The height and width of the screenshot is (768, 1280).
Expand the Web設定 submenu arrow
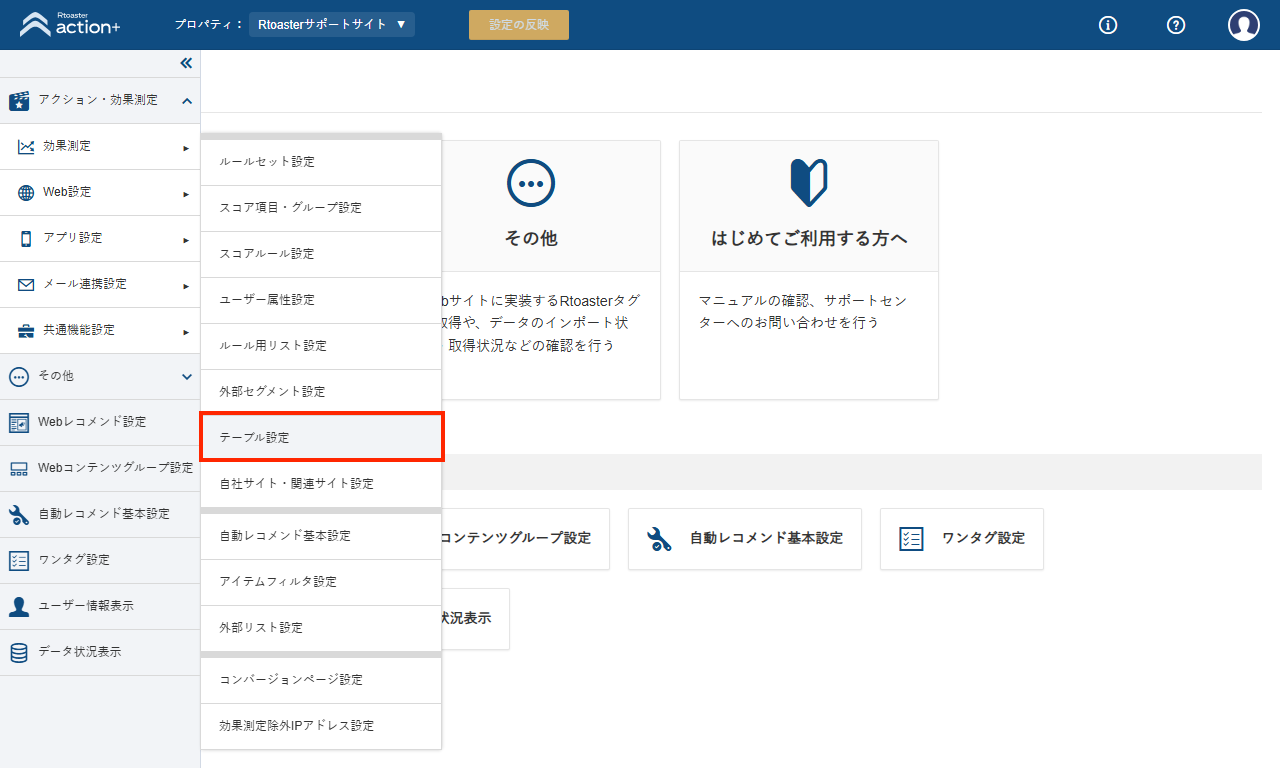coord(186,194)
